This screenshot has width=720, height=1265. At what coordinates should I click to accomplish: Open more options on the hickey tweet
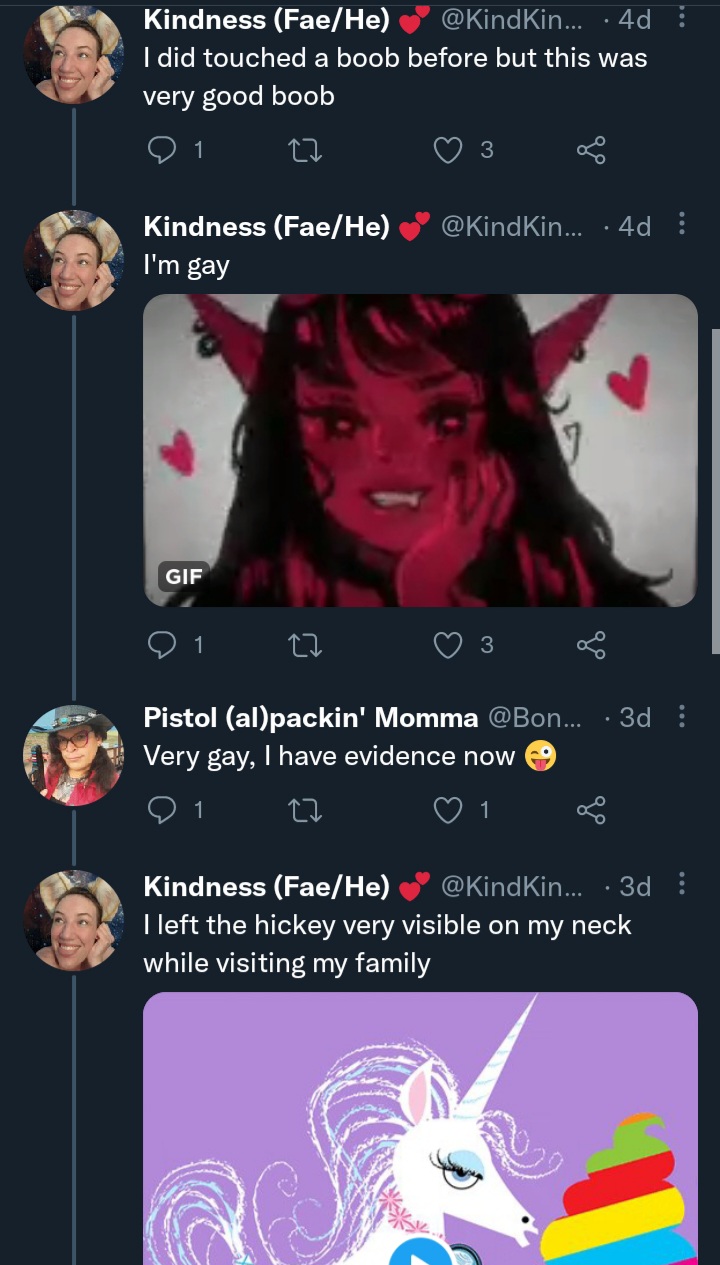click(682, 884)
